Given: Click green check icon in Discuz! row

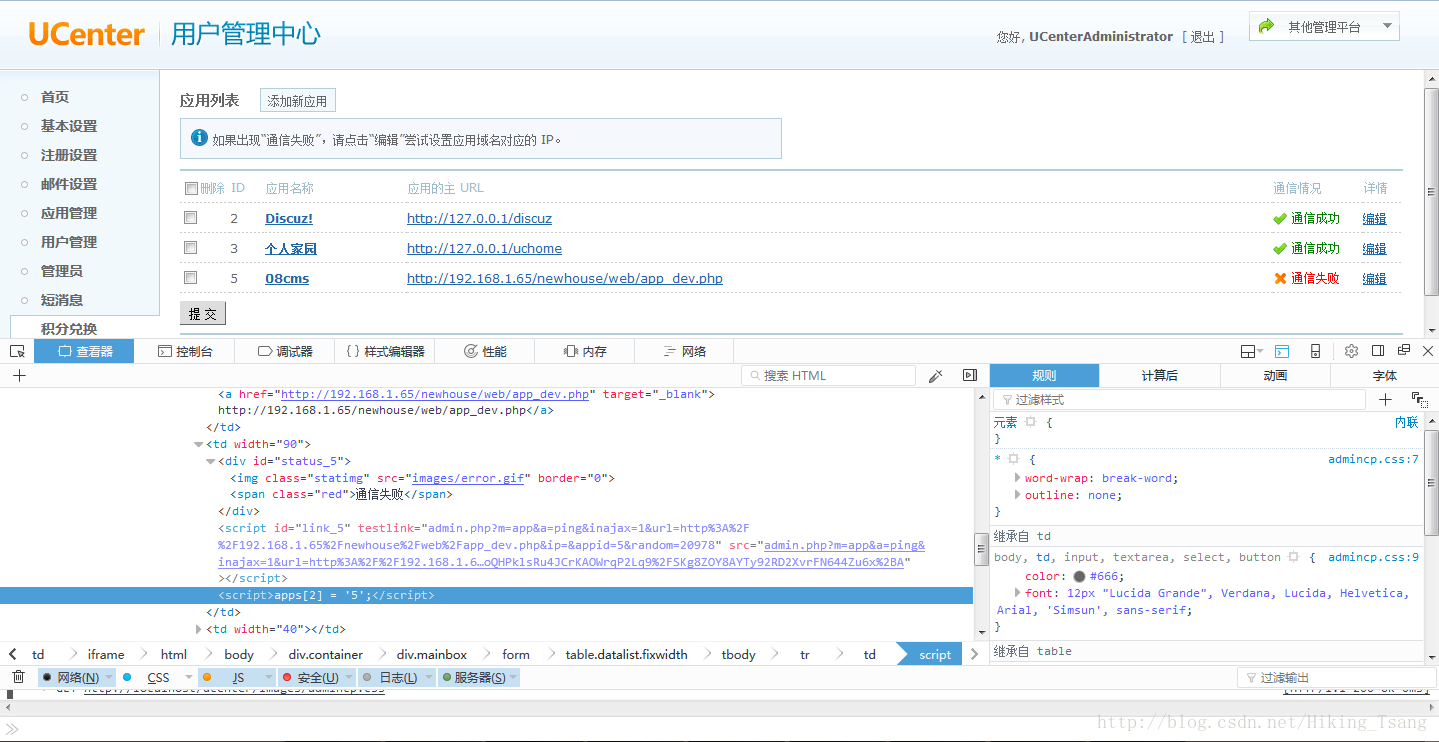Looking at the screenshot, I should (1279, 218).
